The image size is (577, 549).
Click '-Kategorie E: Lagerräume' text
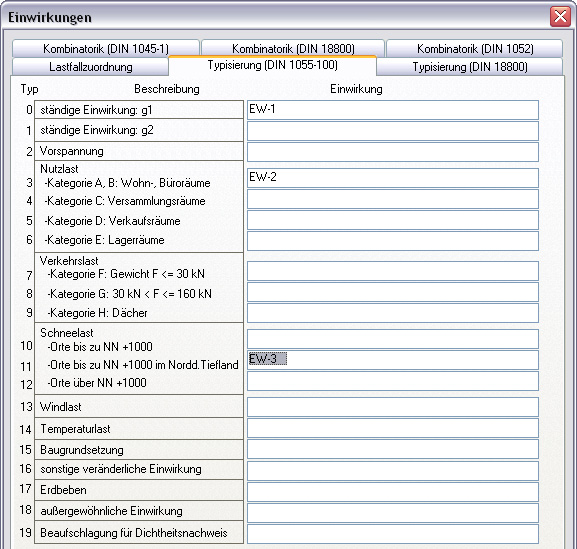click(104, 240)
